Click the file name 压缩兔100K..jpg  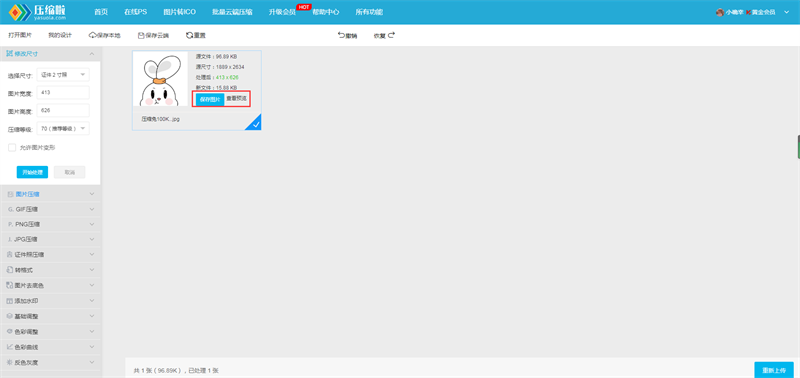(160, 119)
